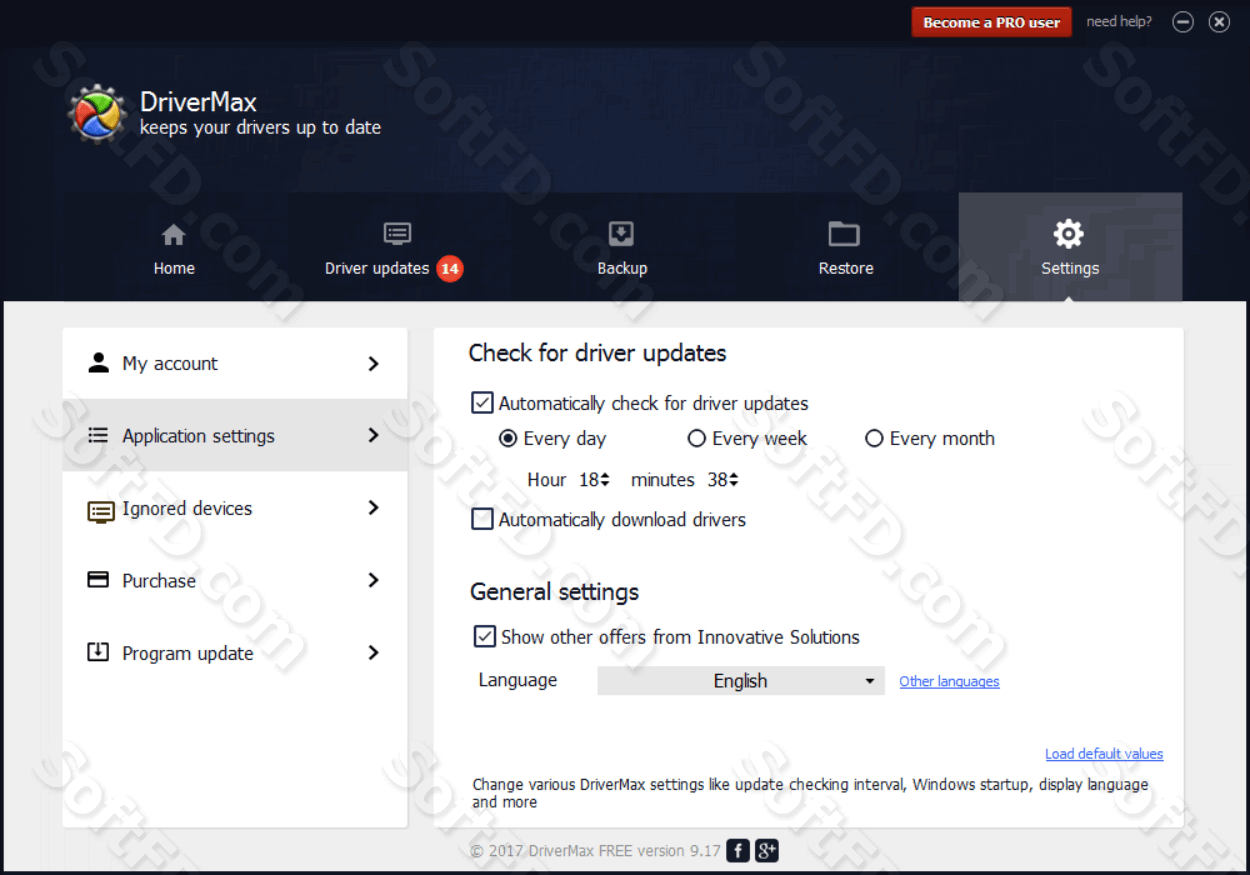1250x875 pixels.
Task: Click the minutes spinner arrows
Action: 733,480
